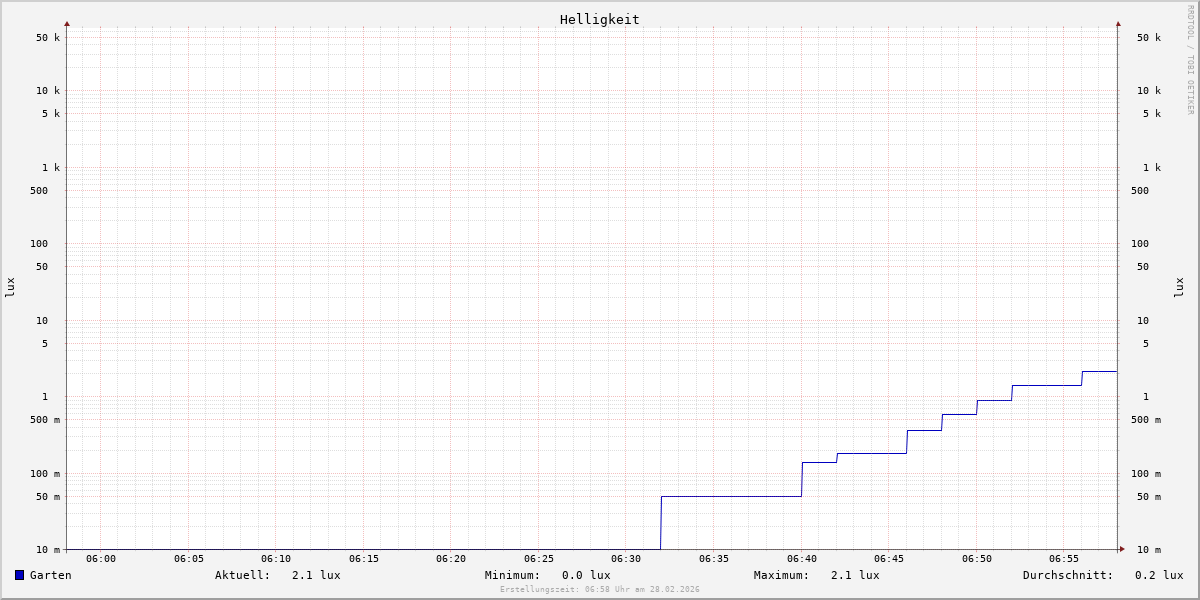Image resolution: width=1200 pixels, height=600 pixels.
Task: Click the 06:40 time axis label
Action: point(802,559)
